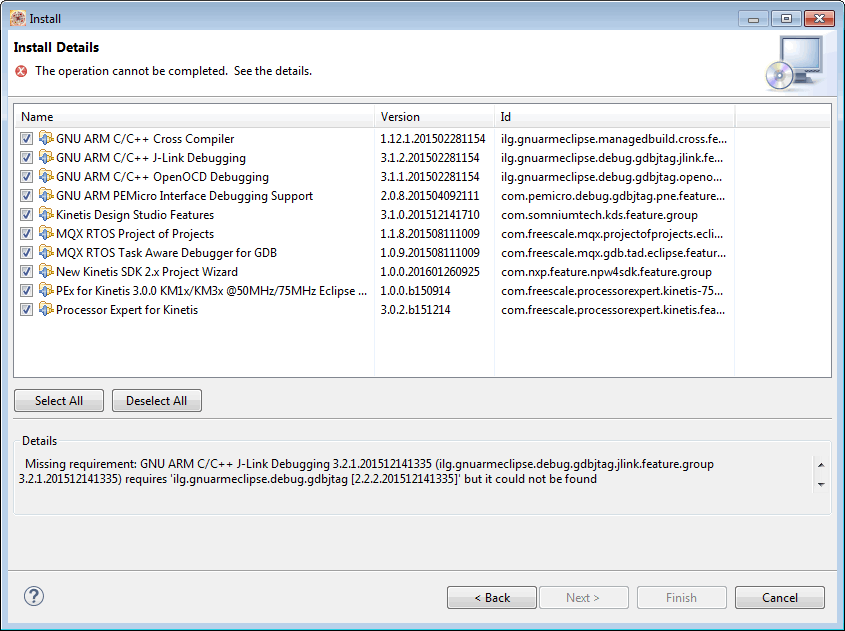The image size is (845, 631).
Task: Uncheck GNU ARM C/C++ Cross Compiler
Action: 26,138
